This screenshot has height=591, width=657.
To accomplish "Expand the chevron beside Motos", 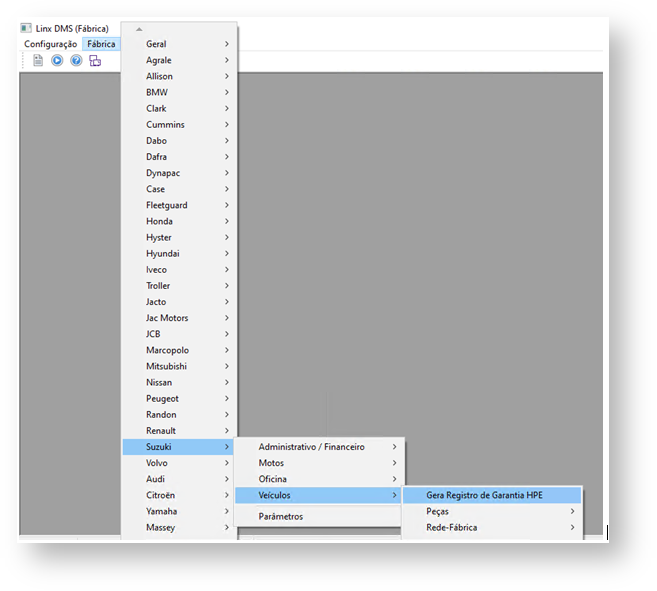I will pos(394,463).
